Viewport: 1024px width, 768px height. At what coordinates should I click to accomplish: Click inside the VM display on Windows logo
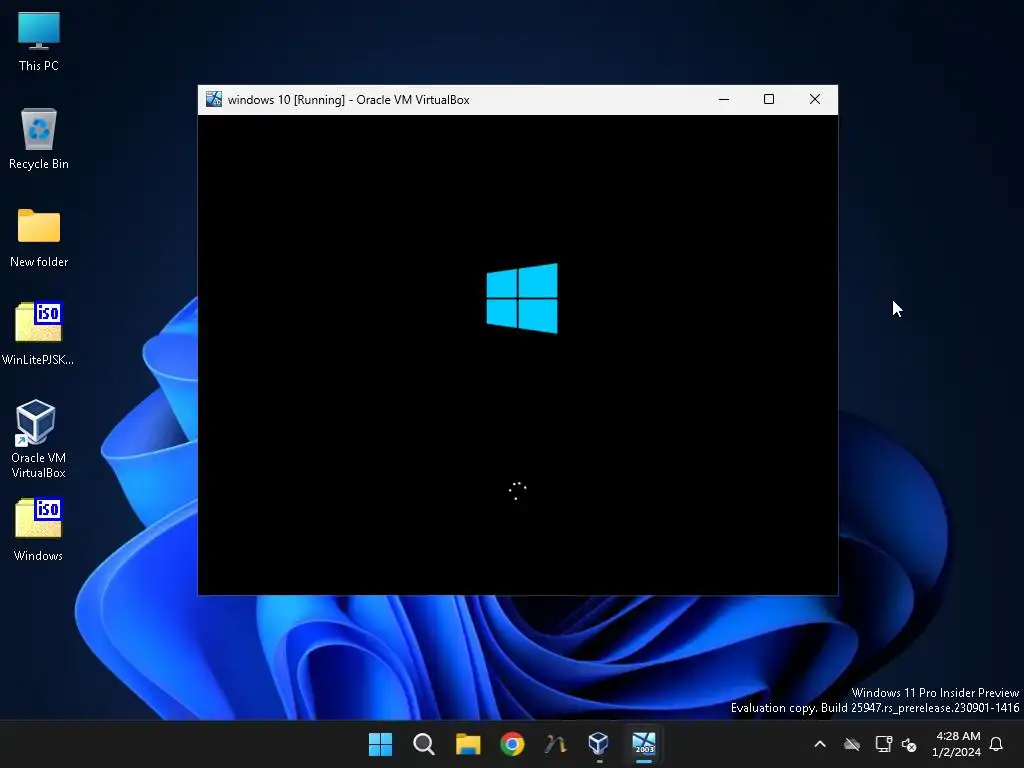coord(522,298)
